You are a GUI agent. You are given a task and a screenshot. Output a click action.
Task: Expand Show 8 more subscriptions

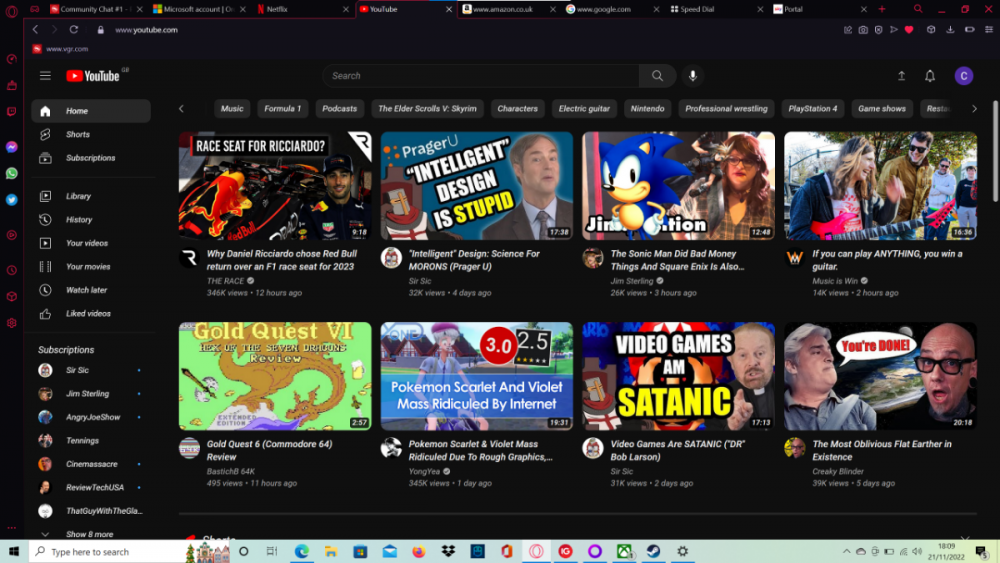click(91, 534)
